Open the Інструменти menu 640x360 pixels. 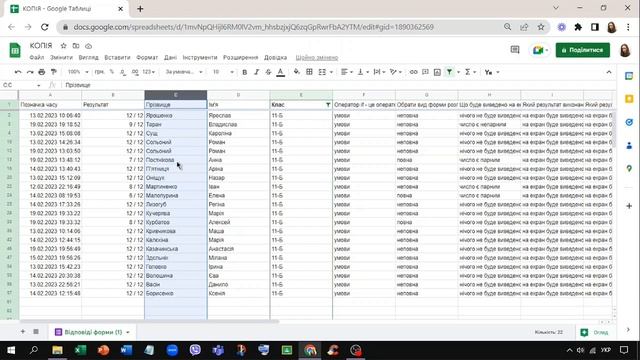[200, 58]
